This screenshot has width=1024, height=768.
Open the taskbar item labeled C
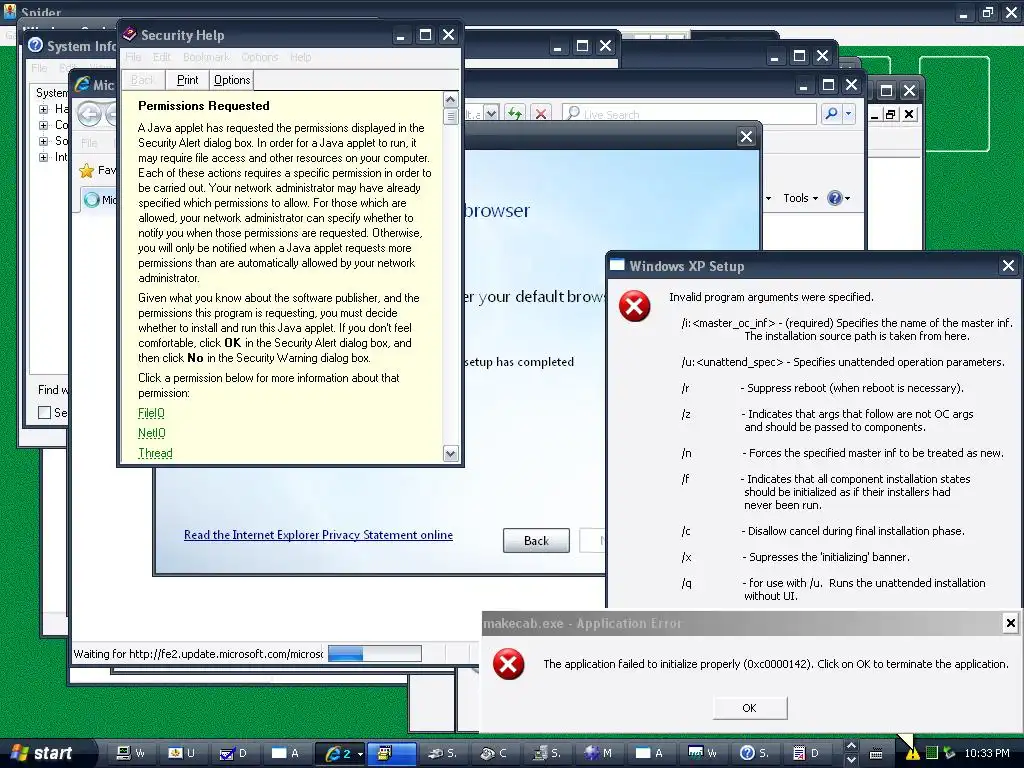tap(494, 753)
